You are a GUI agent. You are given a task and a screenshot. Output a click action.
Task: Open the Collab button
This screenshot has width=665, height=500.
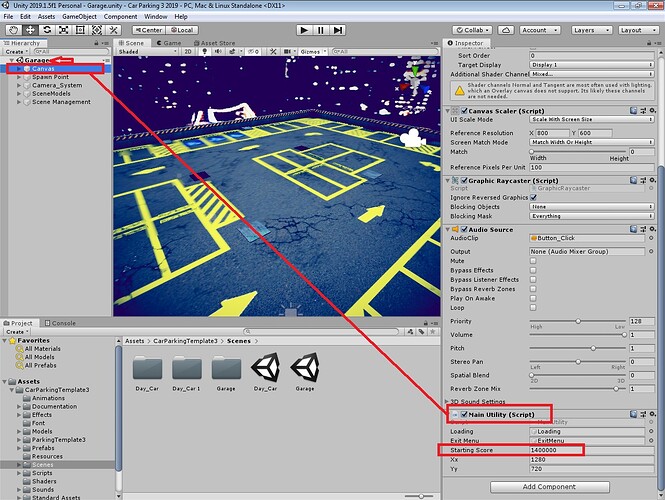[x=472, y=30]
